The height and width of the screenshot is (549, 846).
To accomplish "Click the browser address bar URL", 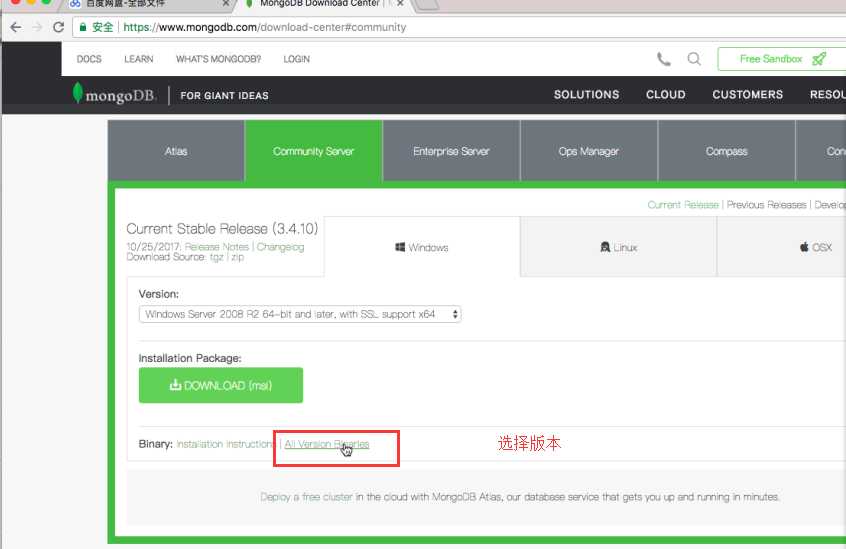I will pos(264,27).
